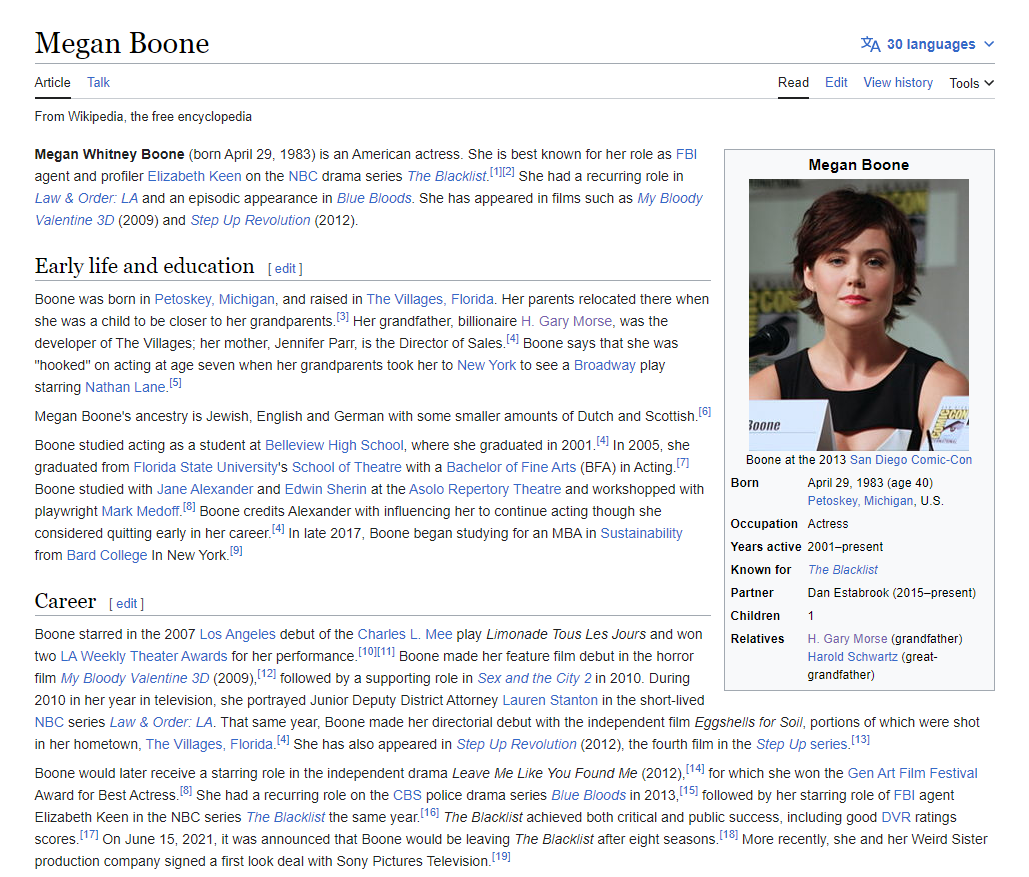Image resolution: width=1029 pixels, height=877 pixels.
Task: Click citation reference [19]
Action: pyautogui.click(x=501, y=857)
